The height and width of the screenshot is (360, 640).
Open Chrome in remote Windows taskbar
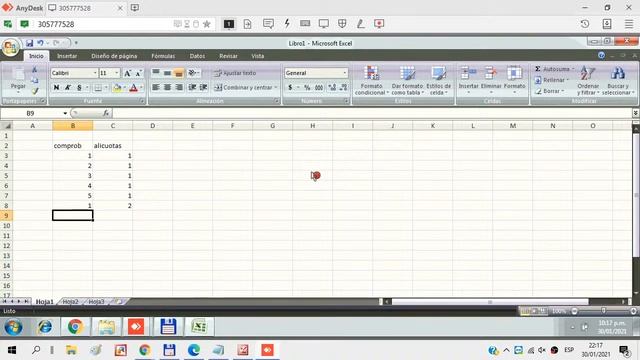coord(75,327)
